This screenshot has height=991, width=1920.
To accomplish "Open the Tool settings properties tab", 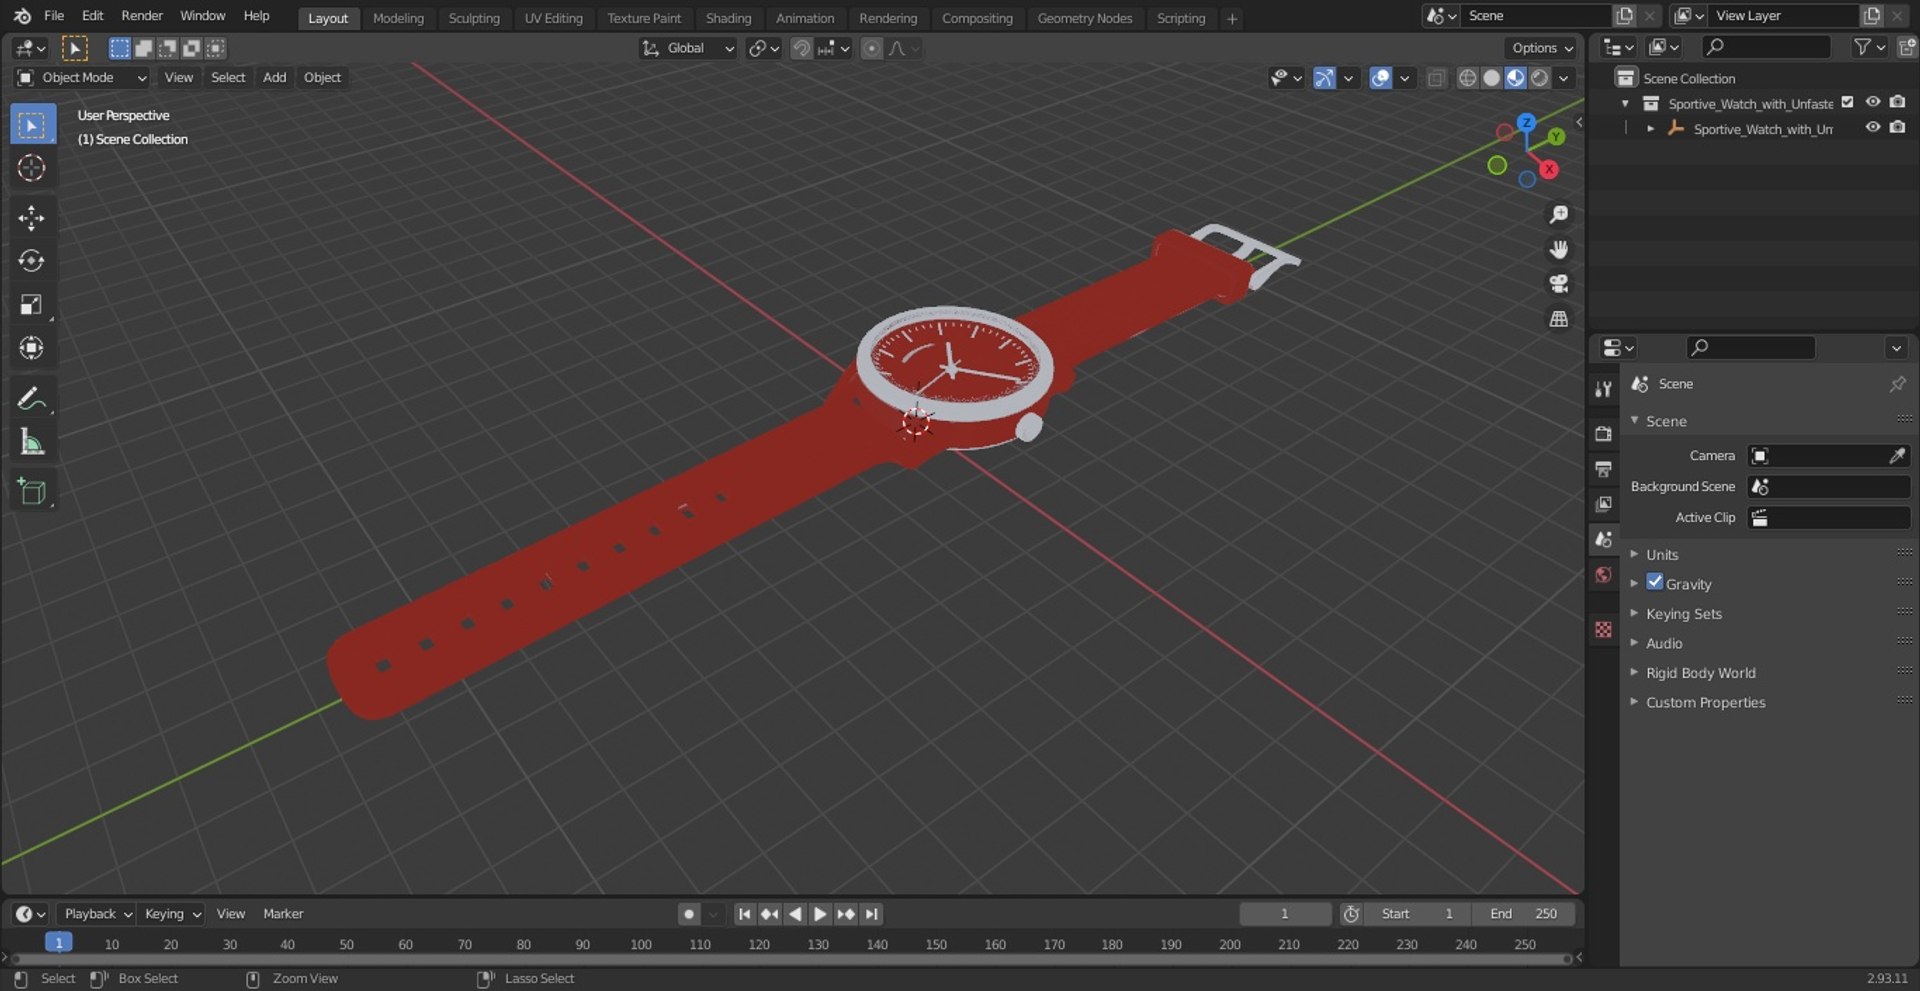I will 1604,389.
